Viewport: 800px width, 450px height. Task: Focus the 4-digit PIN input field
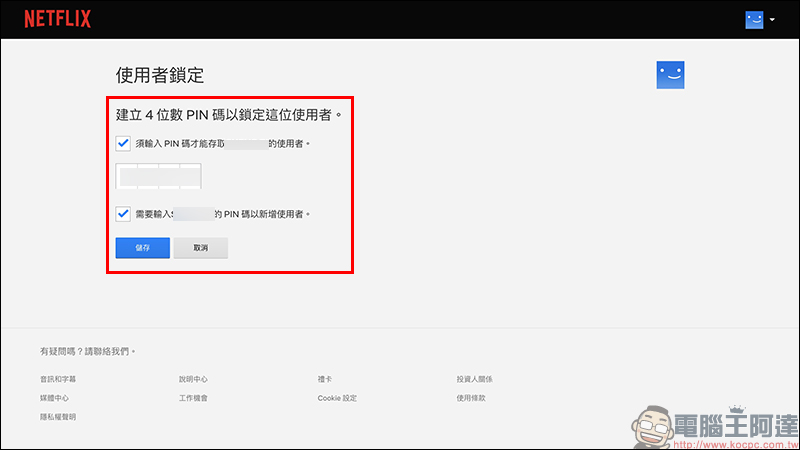point(159,176)
